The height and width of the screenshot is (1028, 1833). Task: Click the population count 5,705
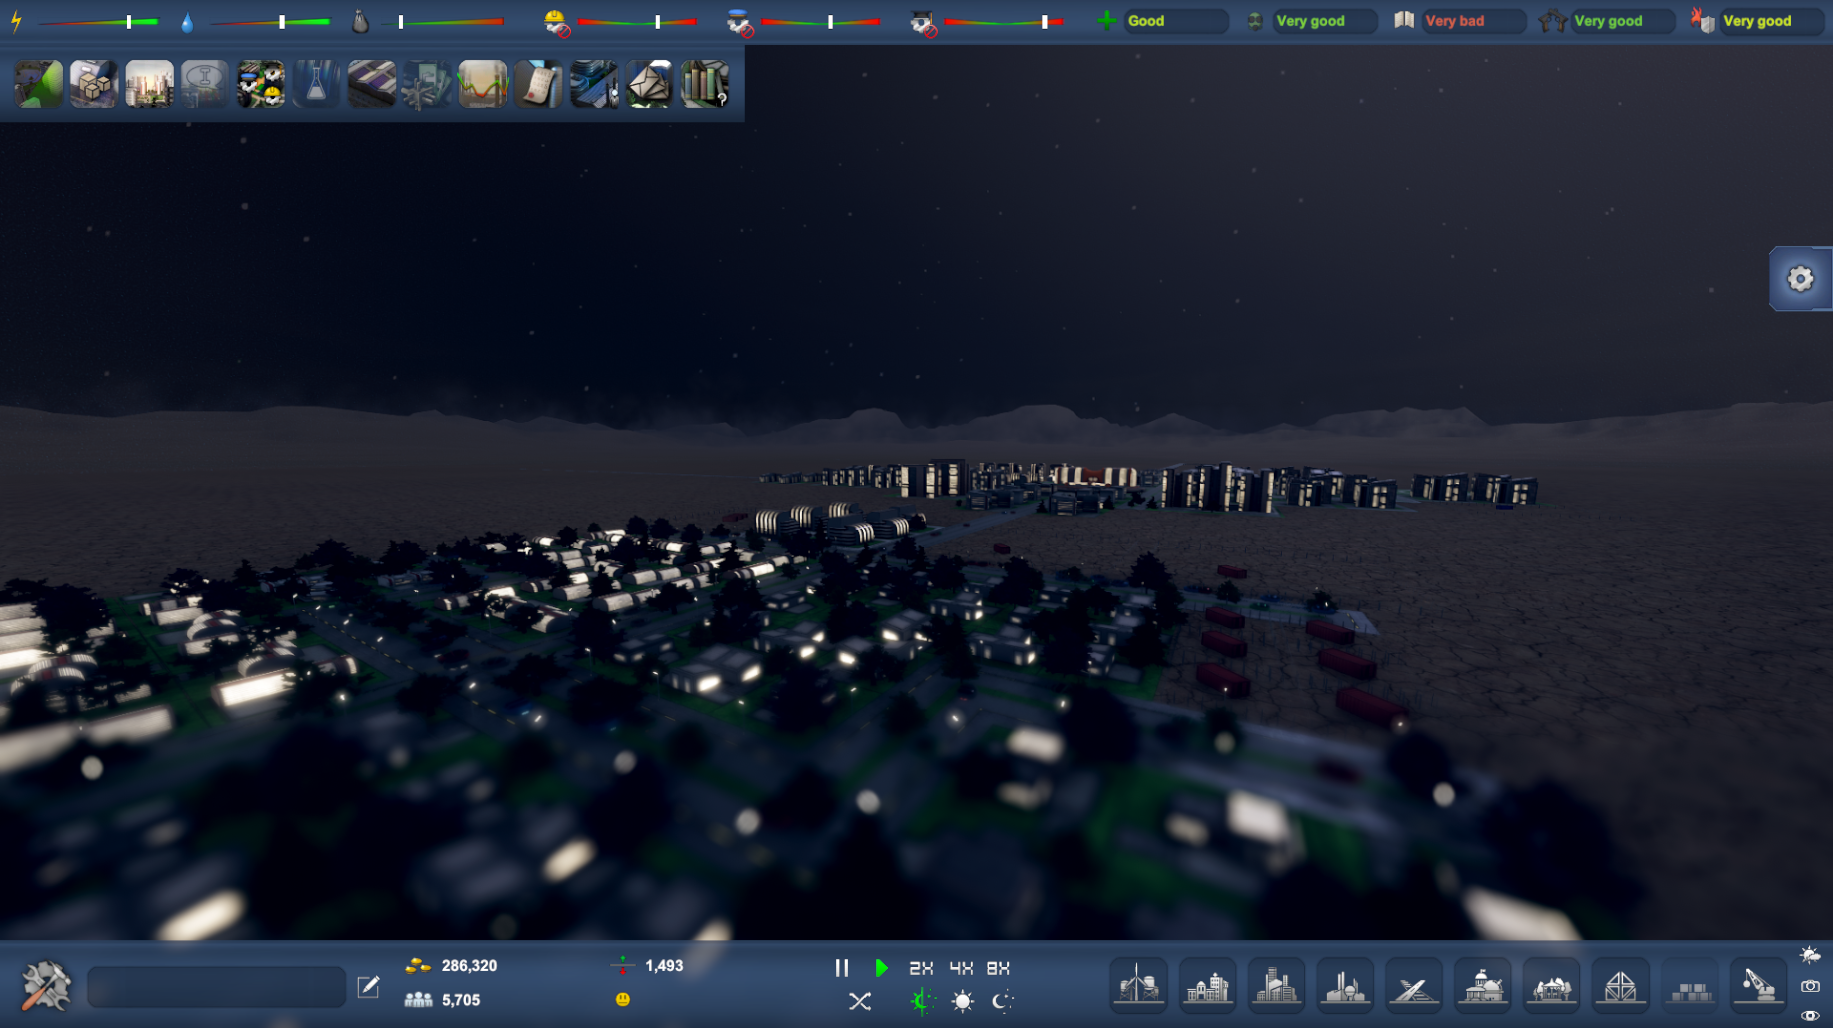point(461,1000)
